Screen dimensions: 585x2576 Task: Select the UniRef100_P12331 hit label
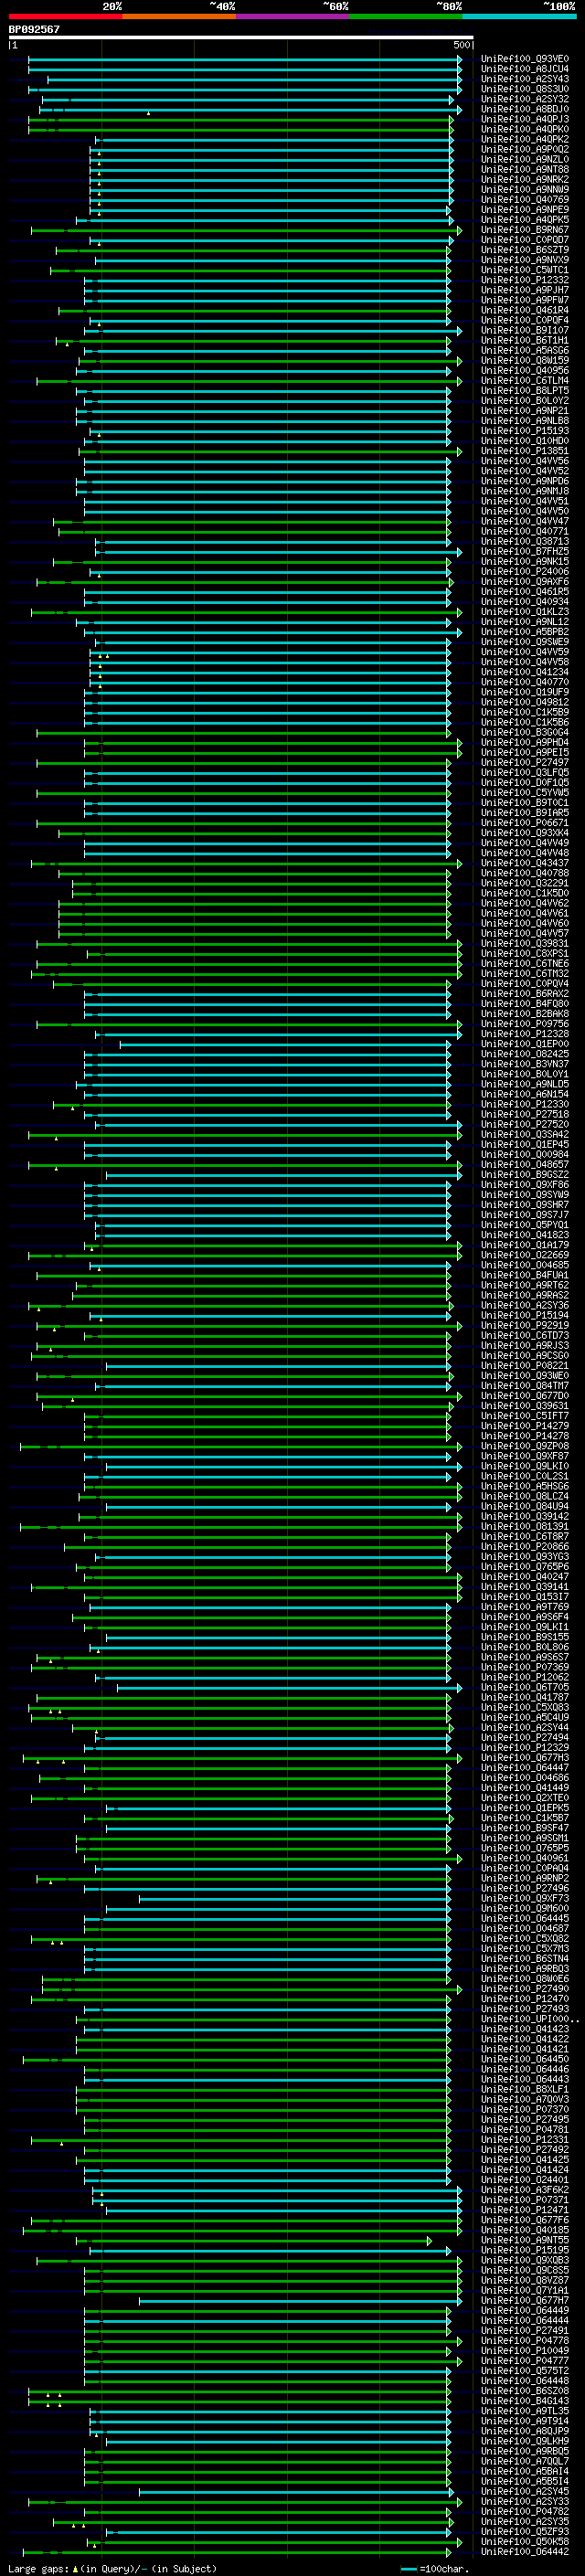[525, 2139]
